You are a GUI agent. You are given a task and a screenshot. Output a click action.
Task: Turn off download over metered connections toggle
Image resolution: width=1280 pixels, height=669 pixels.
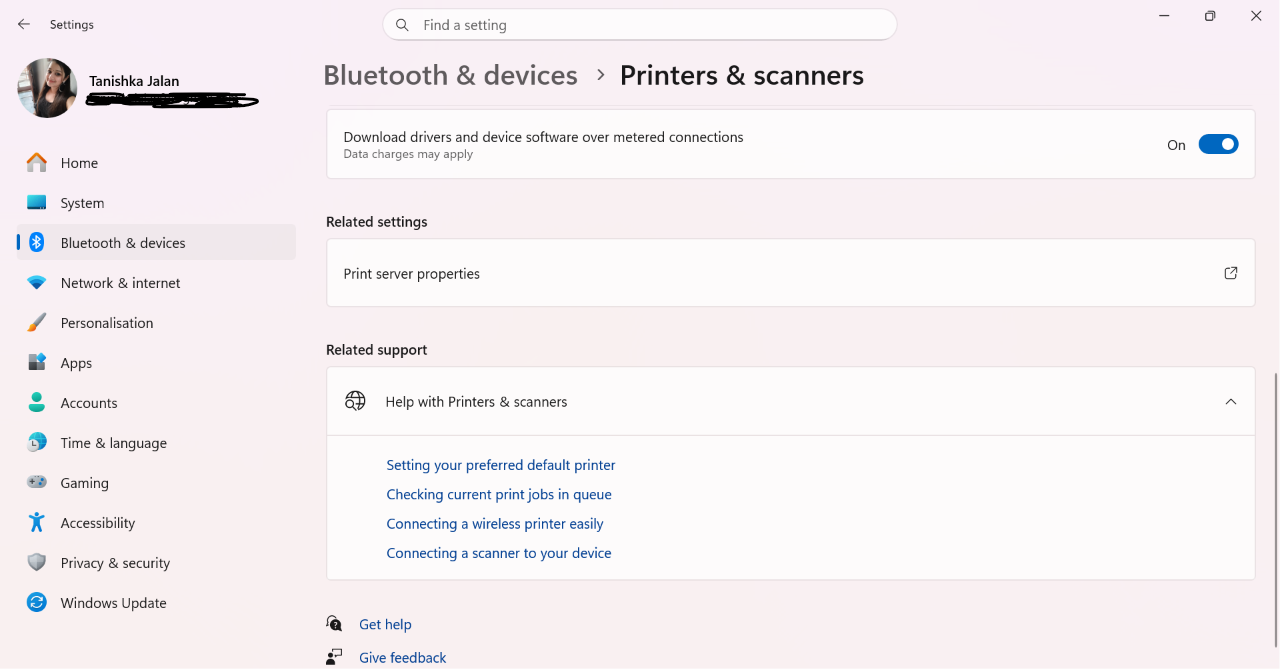1218,145
